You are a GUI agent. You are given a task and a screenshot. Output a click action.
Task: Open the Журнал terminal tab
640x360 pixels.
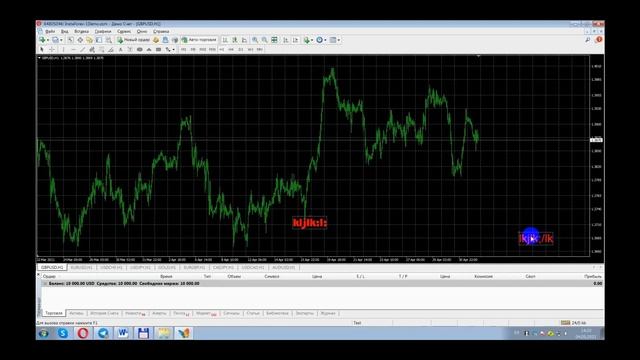click(x=328, y=313)
